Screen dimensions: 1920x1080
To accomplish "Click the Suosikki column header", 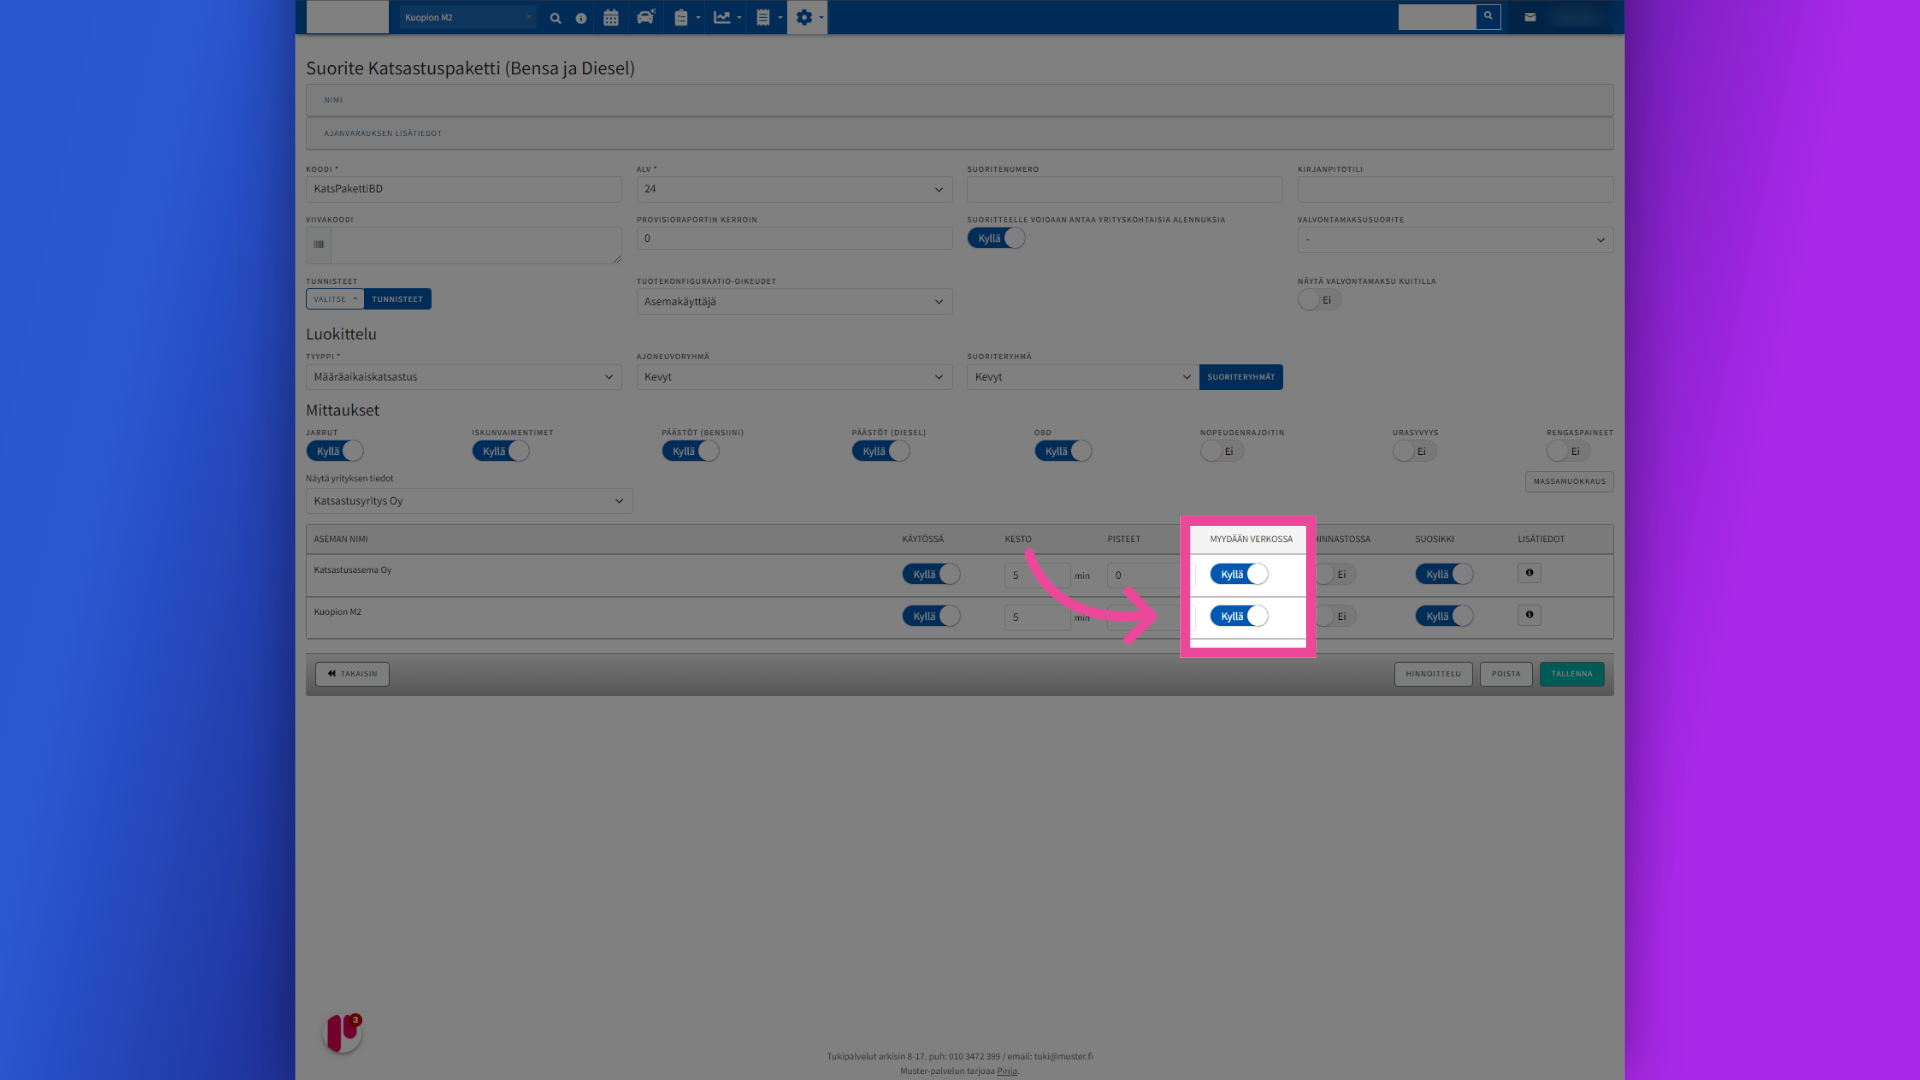I will [x=1434, y=539].
